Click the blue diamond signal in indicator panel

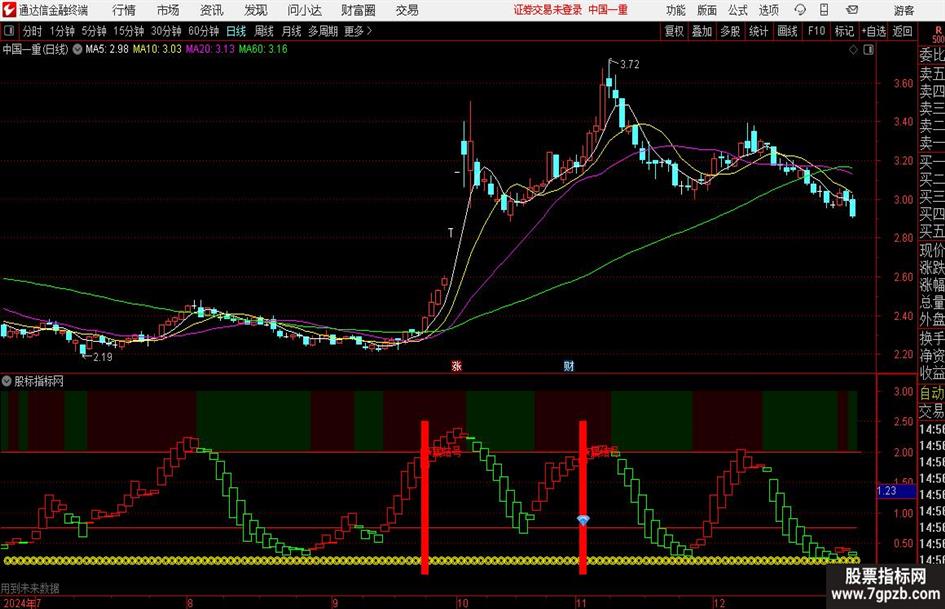click(583, 519)
